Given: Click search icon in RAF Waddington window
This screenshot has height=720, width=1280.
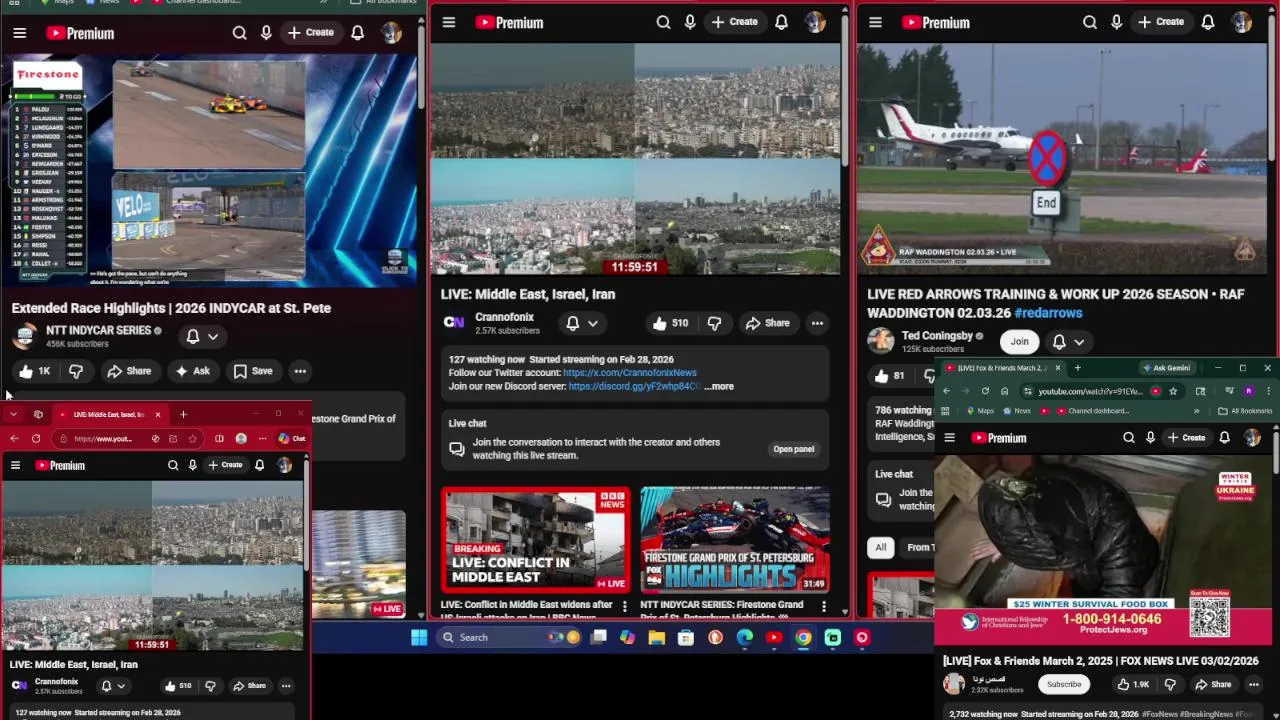Looking at the screenshot, I should pyautogui.click(x=1089, y=22).
